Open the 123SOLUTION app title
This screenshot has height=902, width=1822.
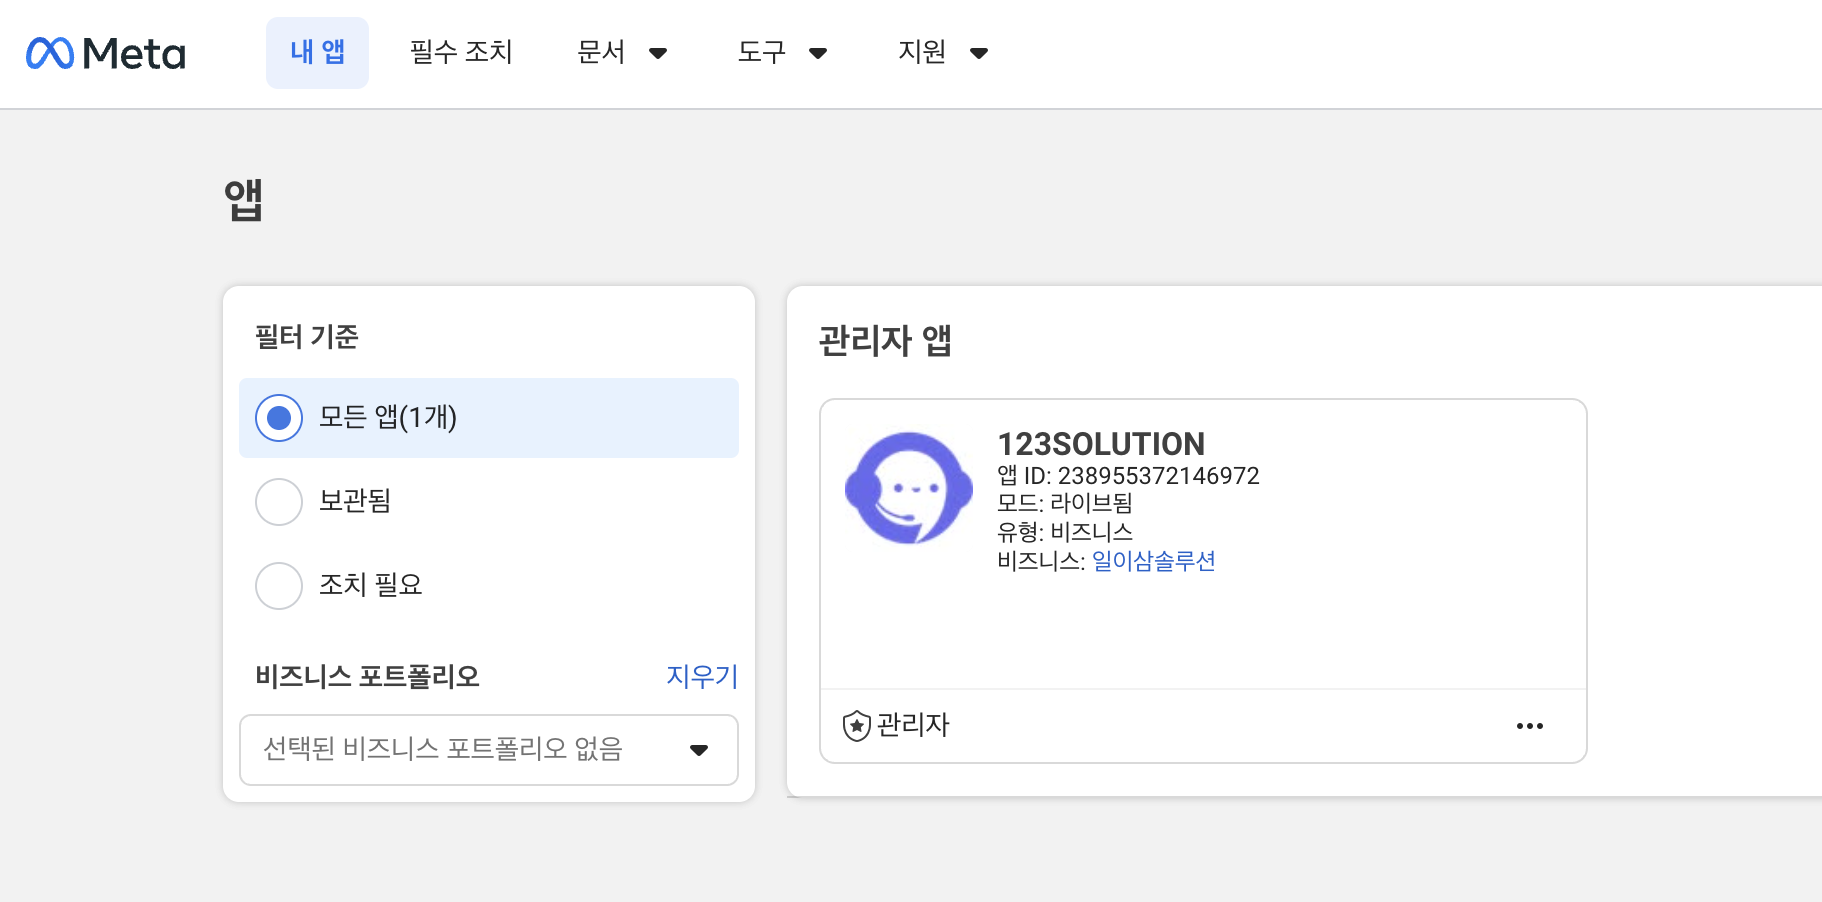(x=1101, y=444)
